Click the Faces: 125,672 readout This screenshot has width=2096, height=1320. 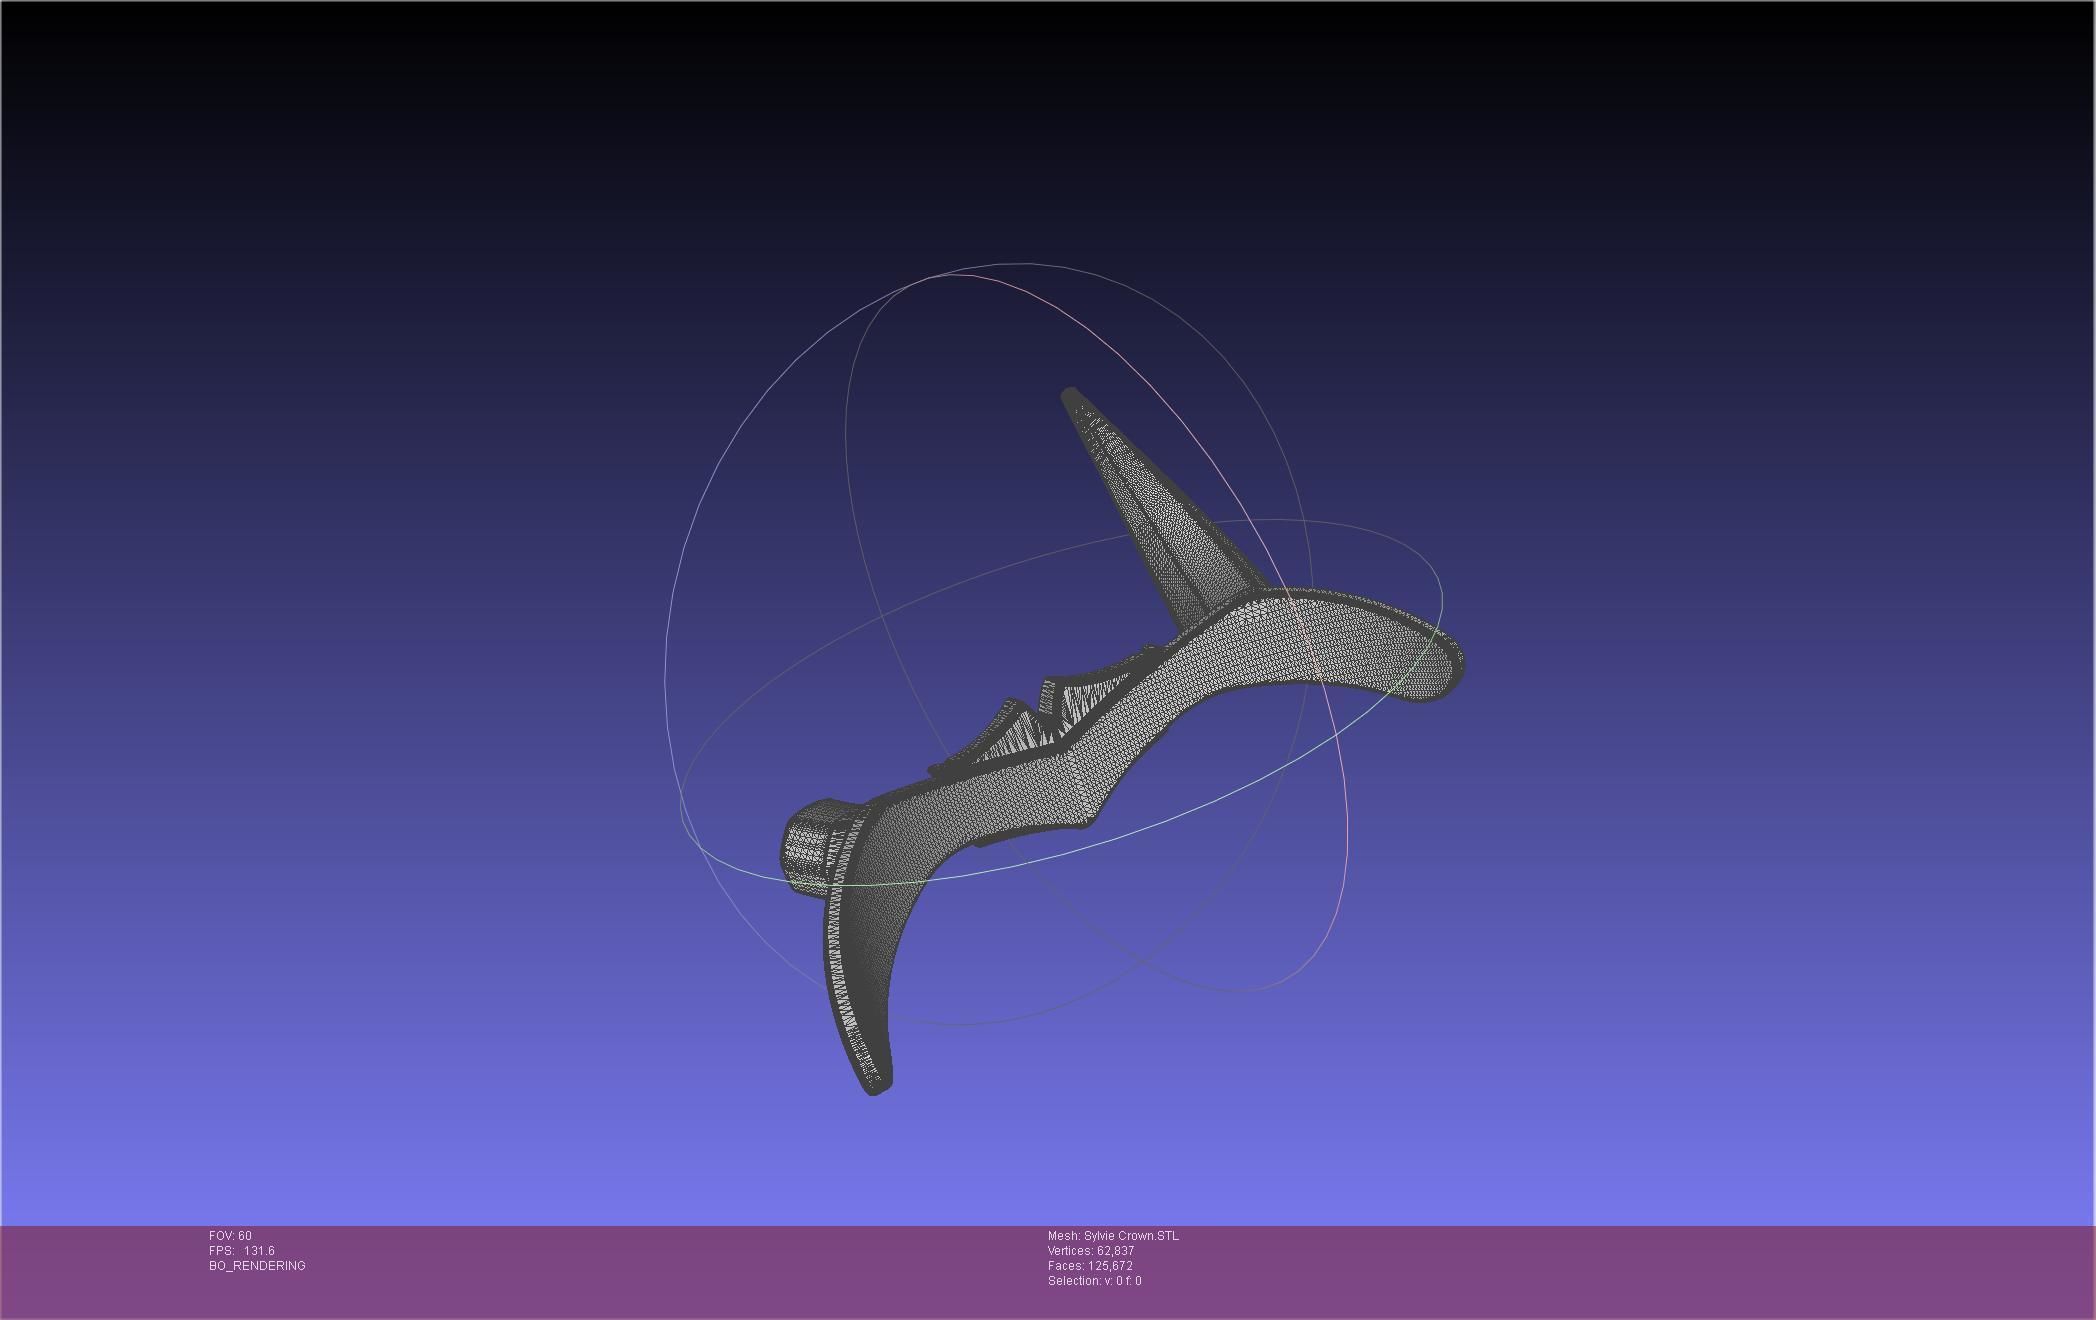pyautogui.click(x=1089, y=1266)
